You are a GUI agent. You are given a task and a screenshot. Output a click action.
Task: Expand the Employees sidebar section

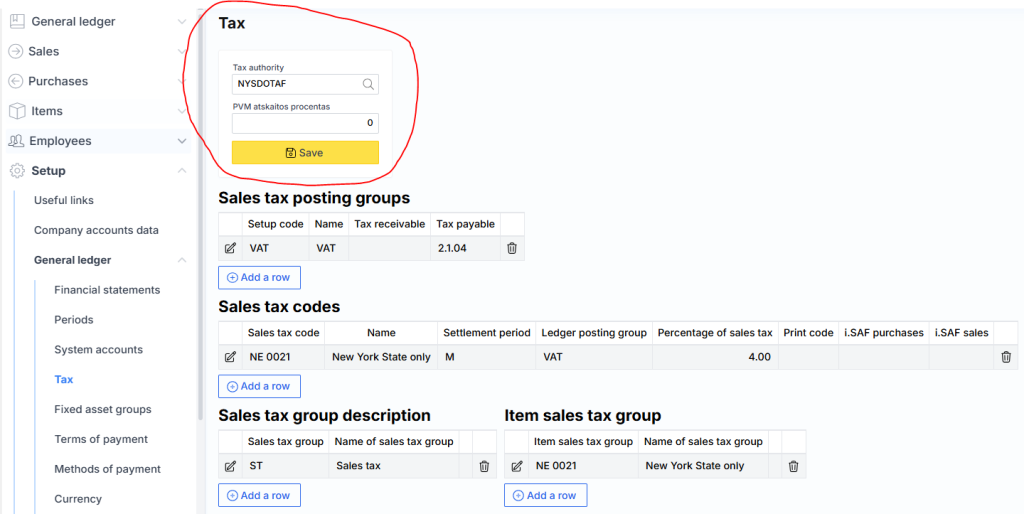[181, 142]
